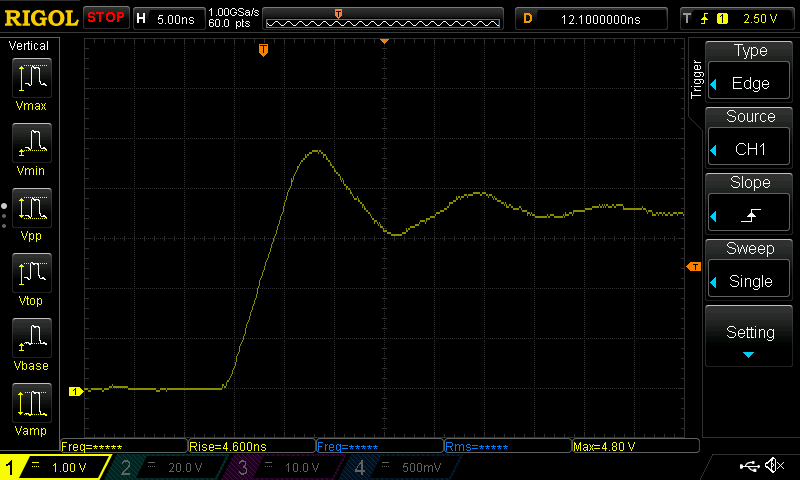
Task: Change the trigger Slope rising edge option
Action: (750, 204)
